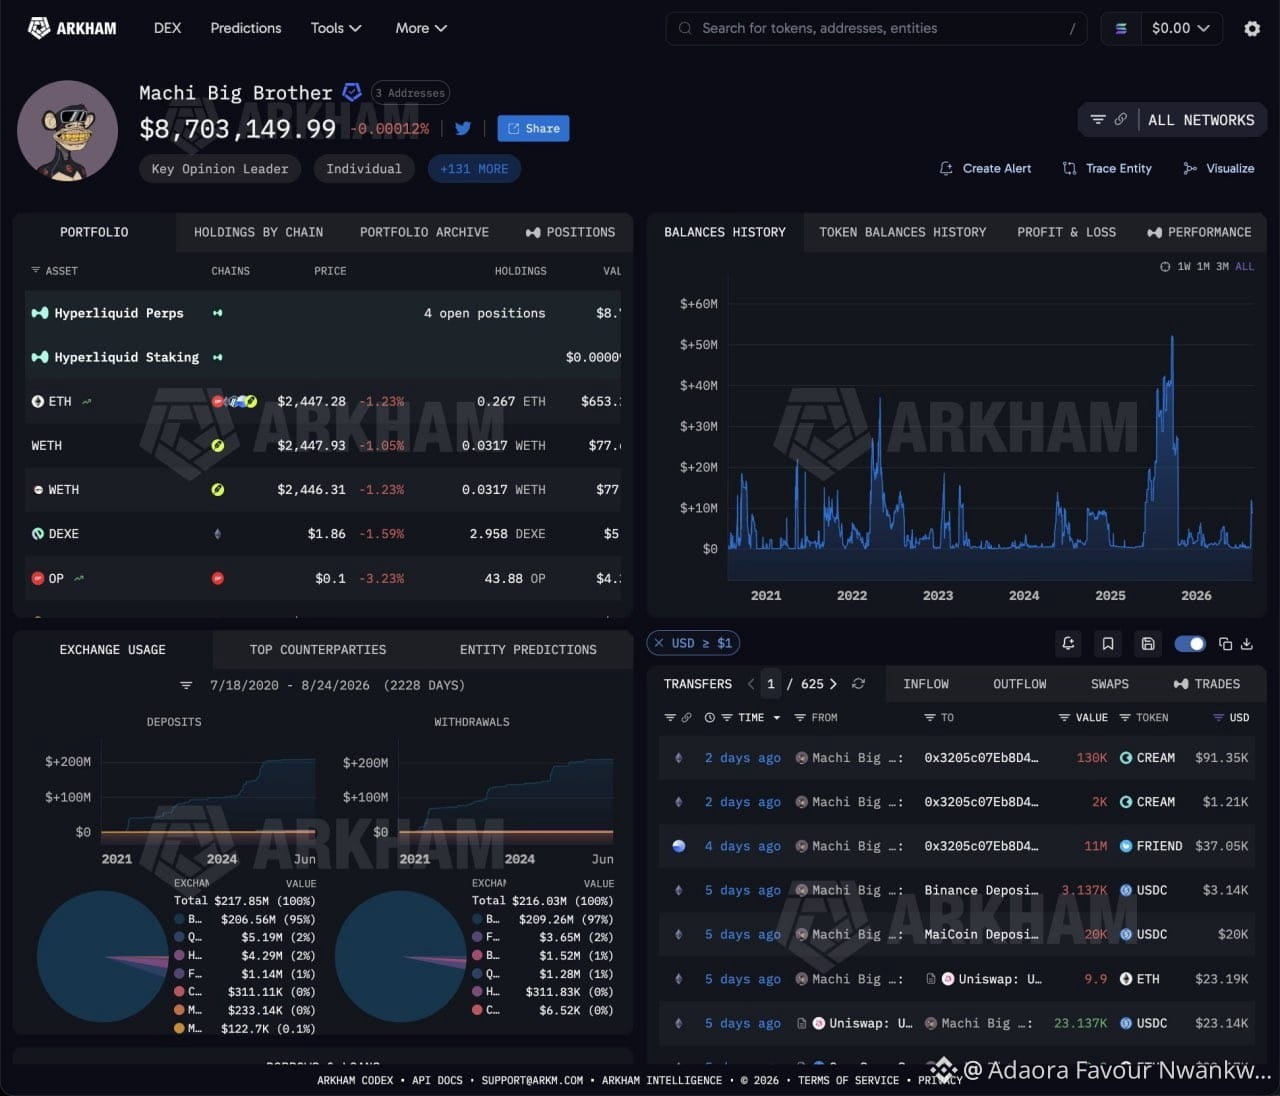Switch to the PORTFOLIO ARCHIVE tab

(424, 232)
